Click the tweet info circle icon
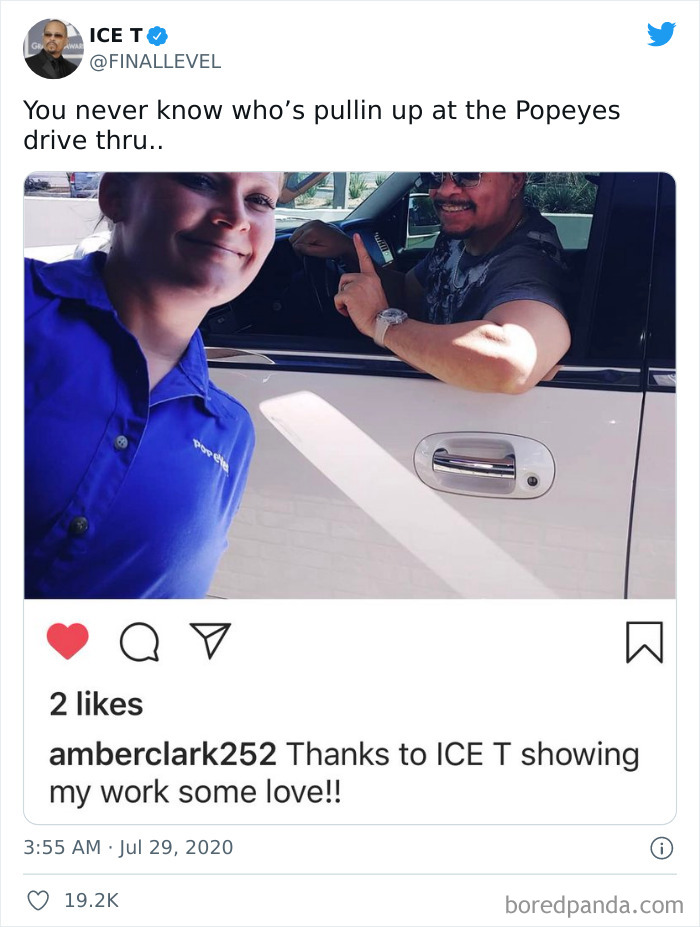The height and width of the screenshot is (927, 700). click(661, 848)
